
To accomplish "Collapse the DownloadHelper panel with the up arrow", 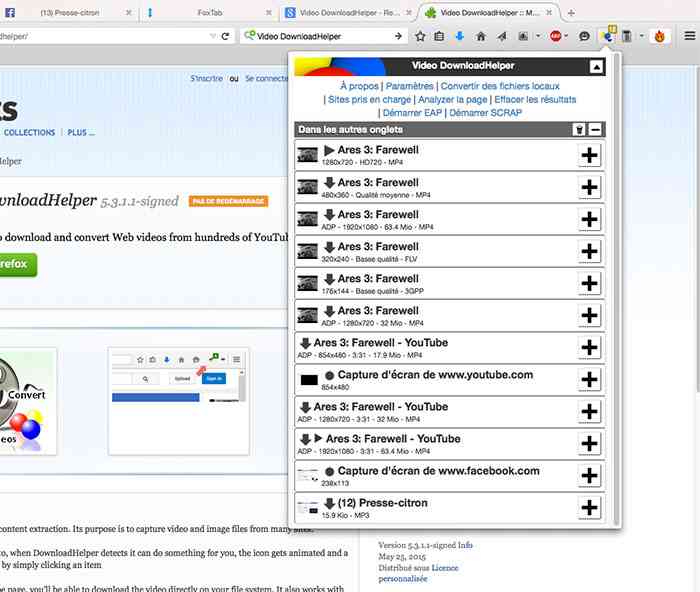I will point(596,67).
